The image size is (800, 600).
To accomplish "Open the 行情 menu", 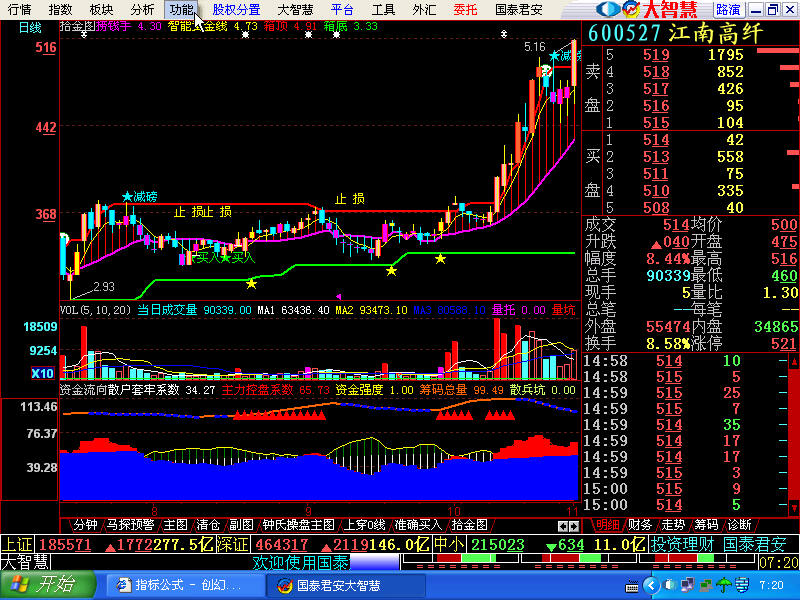I will pos(19,9).
